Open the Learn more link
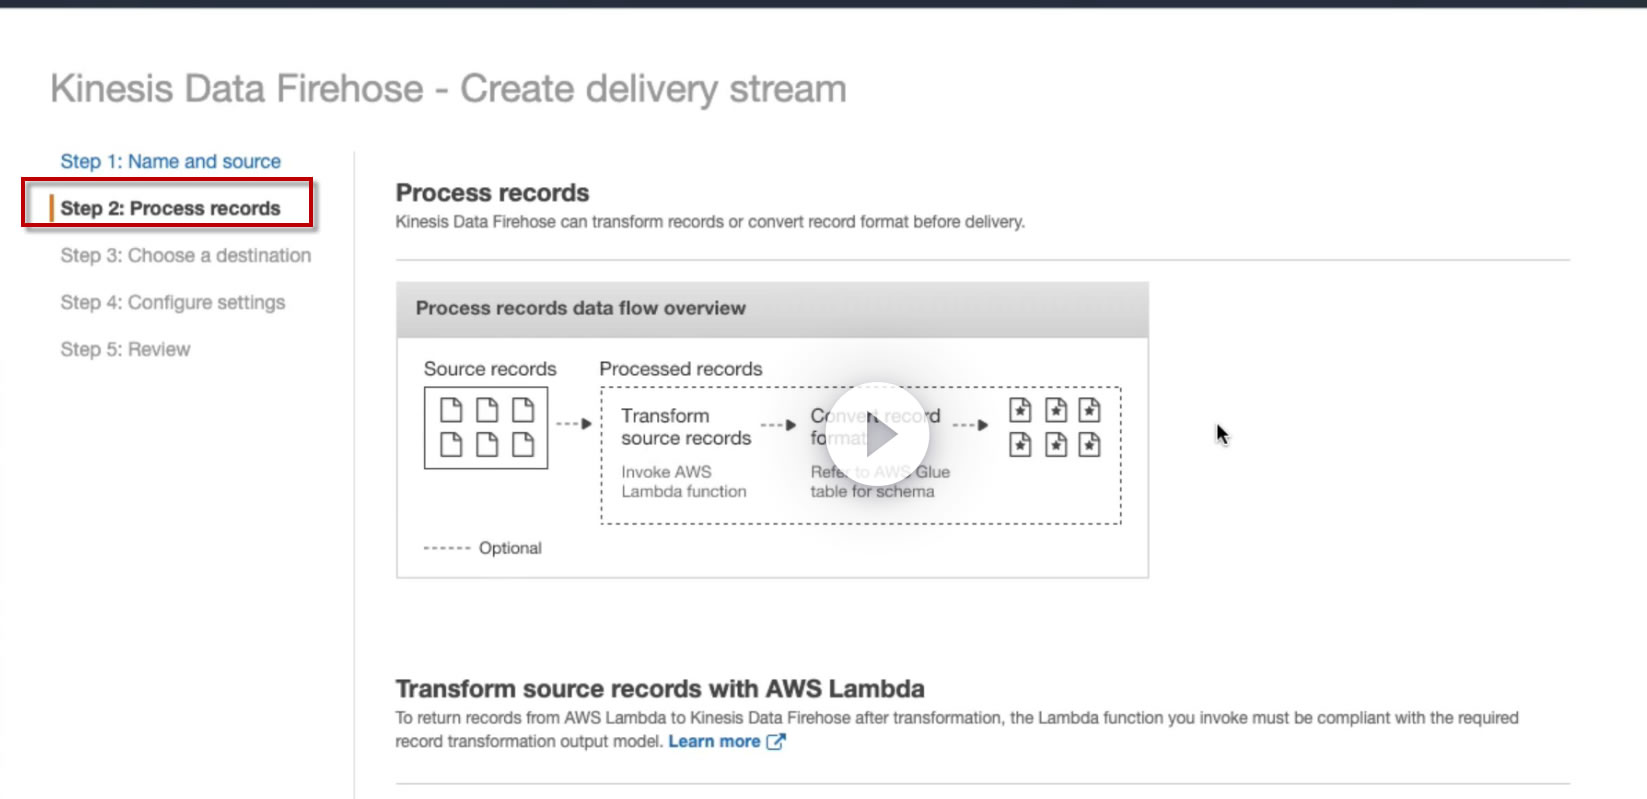This screenshot has width=1647, height=799. [x=714, y=741]
